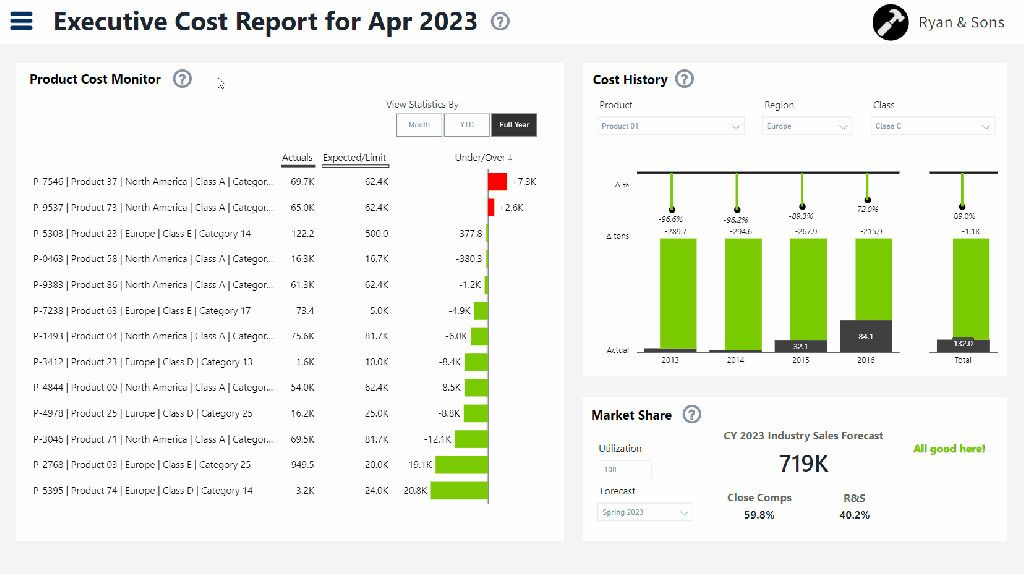Expand the Forecast dropdown set to Spring 2023
Screen dimensions: 1024x574
click(x=645, y=512)
